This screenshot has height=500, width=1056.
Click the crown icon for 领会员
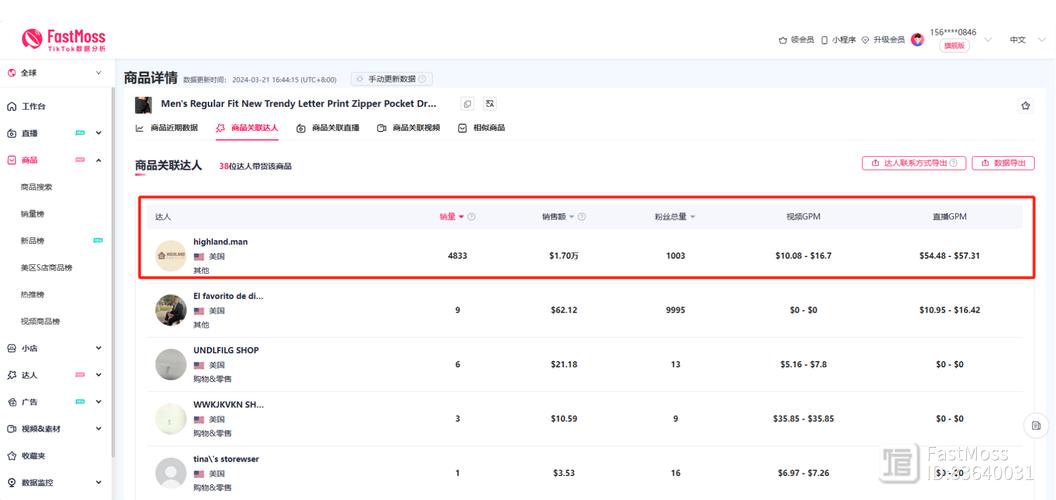click(783, 40)
